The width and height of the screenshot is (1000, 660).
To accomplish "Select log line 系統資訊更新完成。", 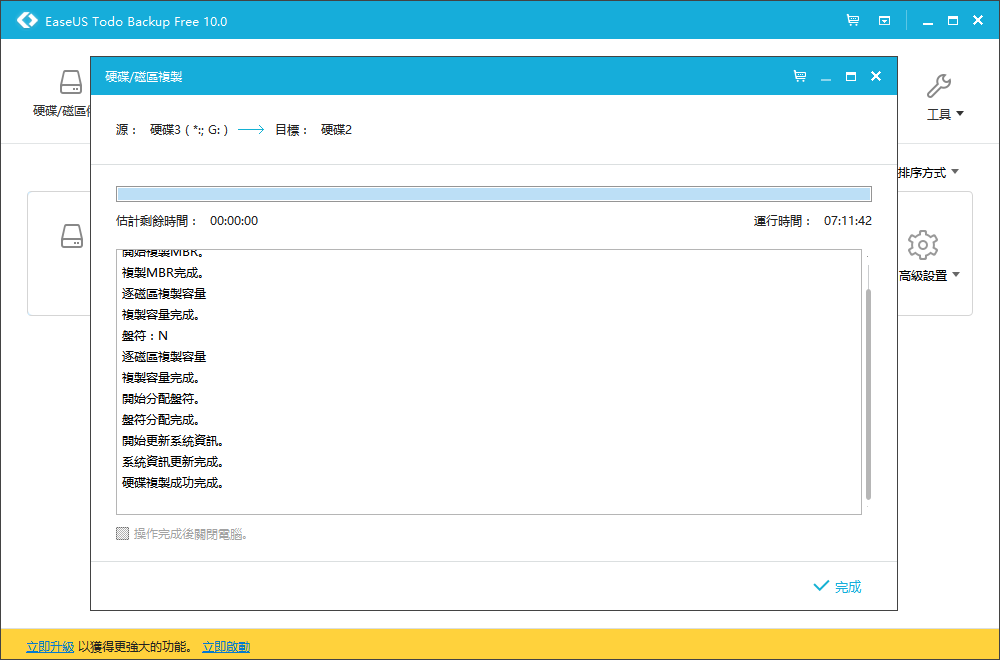I will point(174,462).
